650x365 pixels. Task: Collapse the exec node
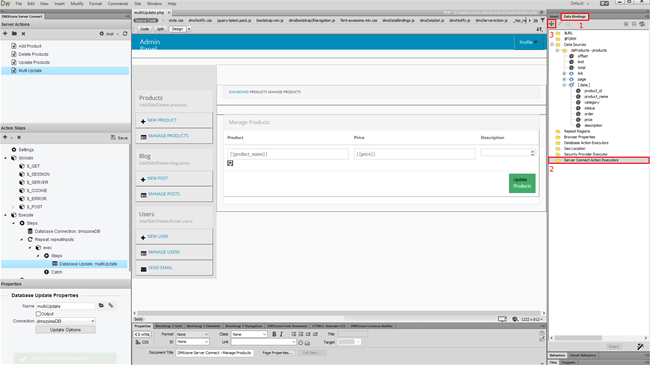point(30,248)
